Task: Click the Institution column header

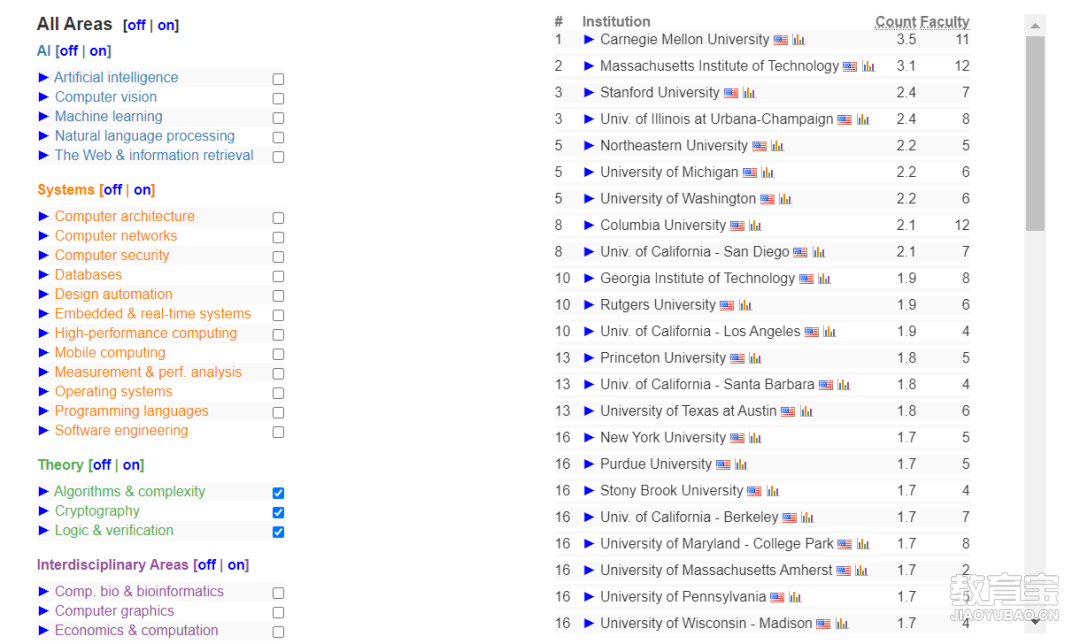Action: [616, 21]
